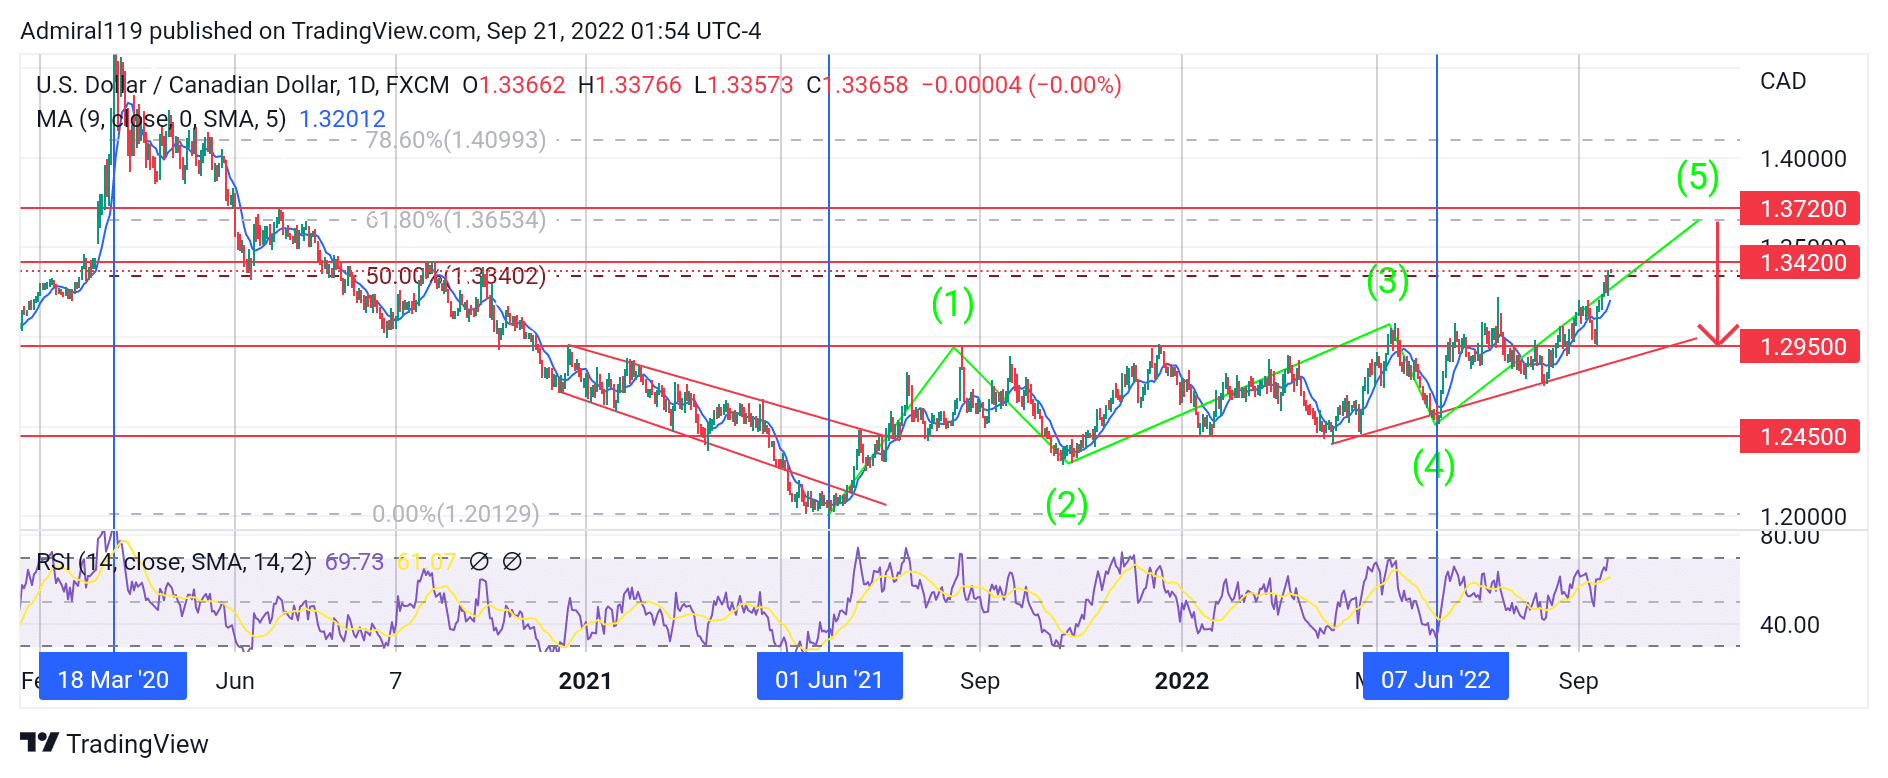Click the 1.20000 price axis label
Viewport: 1888px width, 778px height.
point(1803,517)
